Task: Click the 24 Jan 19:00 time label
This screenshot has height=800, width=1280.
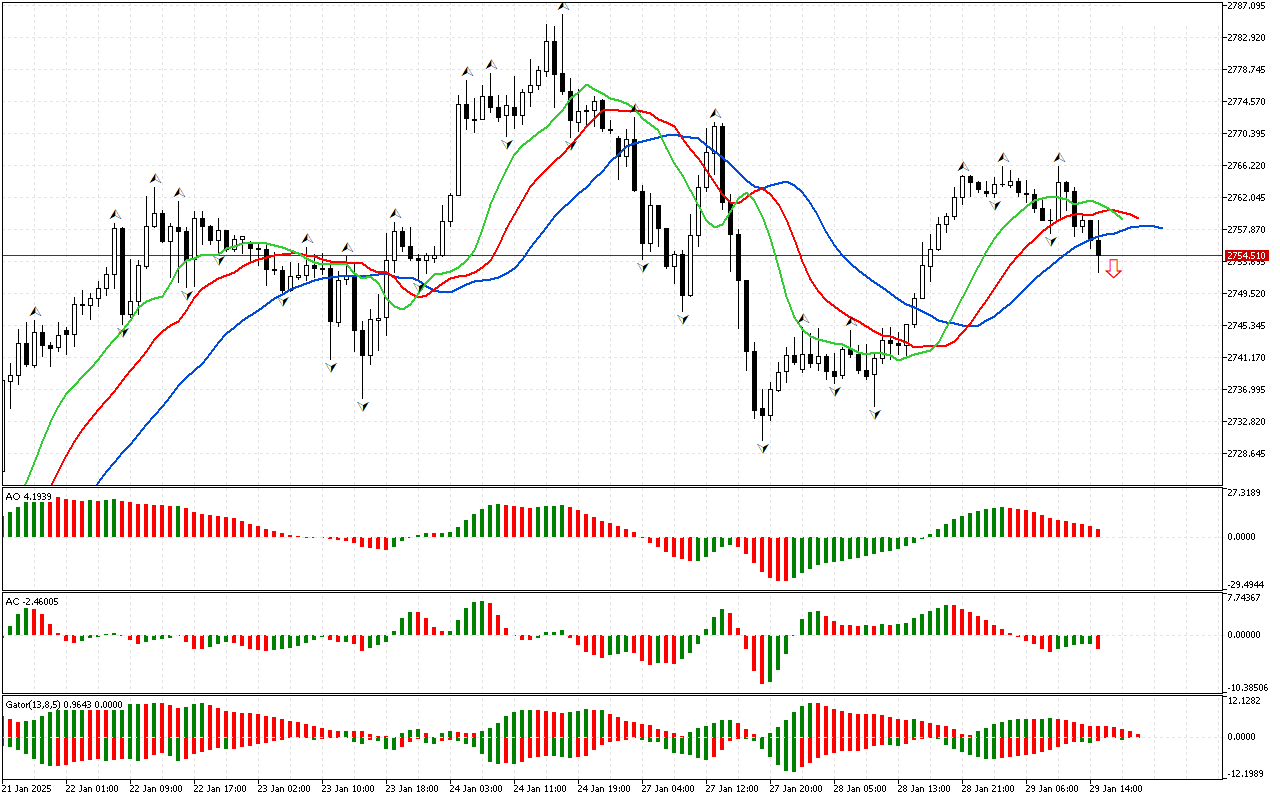Action: point(604,788)
